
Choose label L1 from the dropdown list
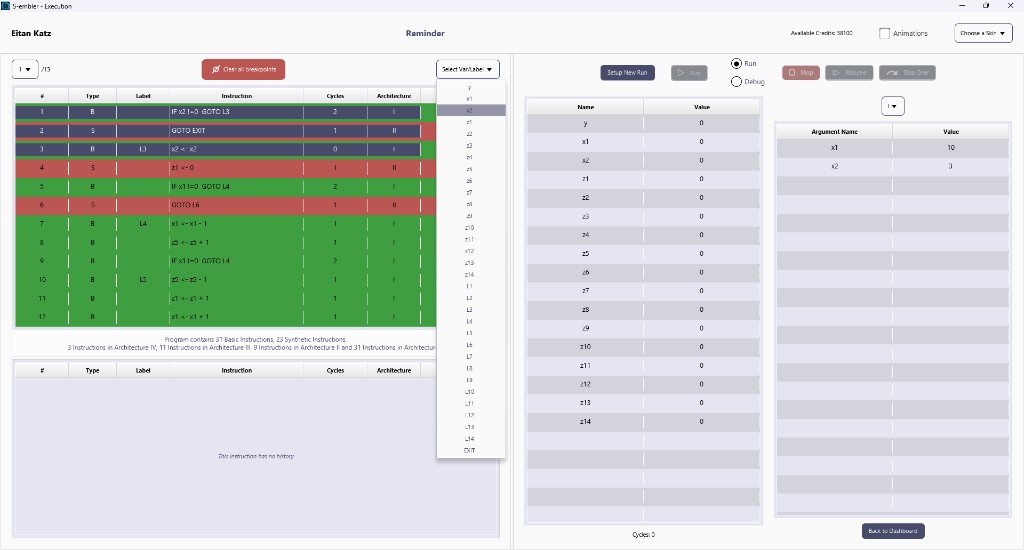coord(470,287)
